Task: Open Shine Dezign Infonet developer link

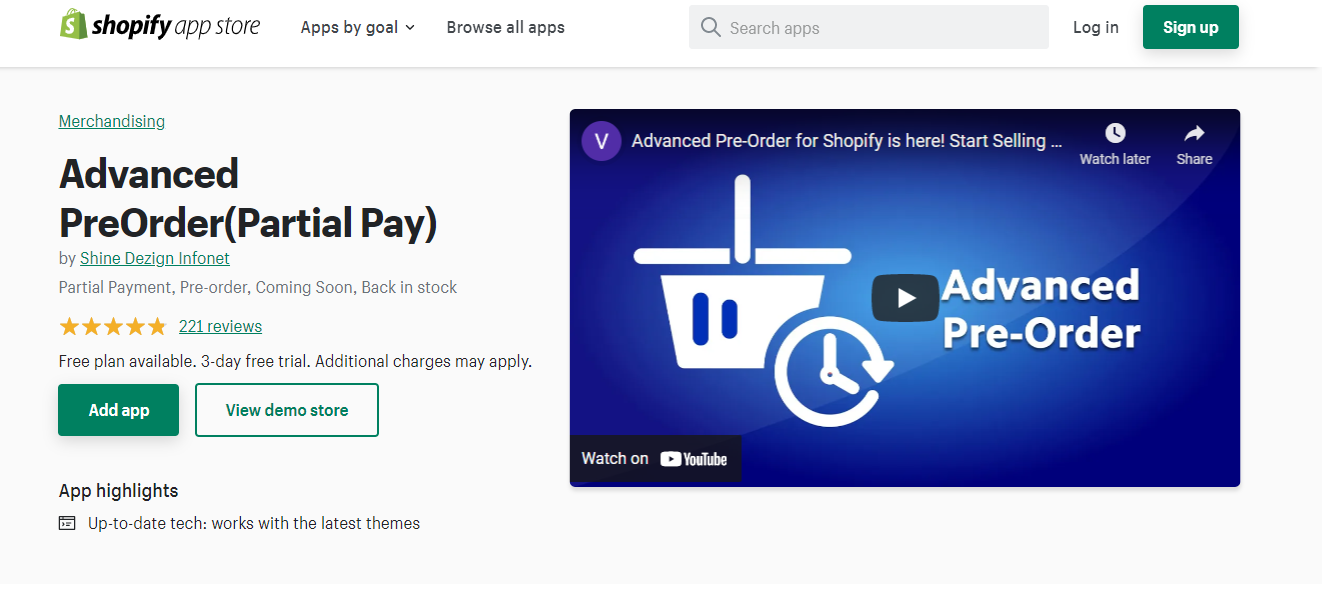Action: 155,258
